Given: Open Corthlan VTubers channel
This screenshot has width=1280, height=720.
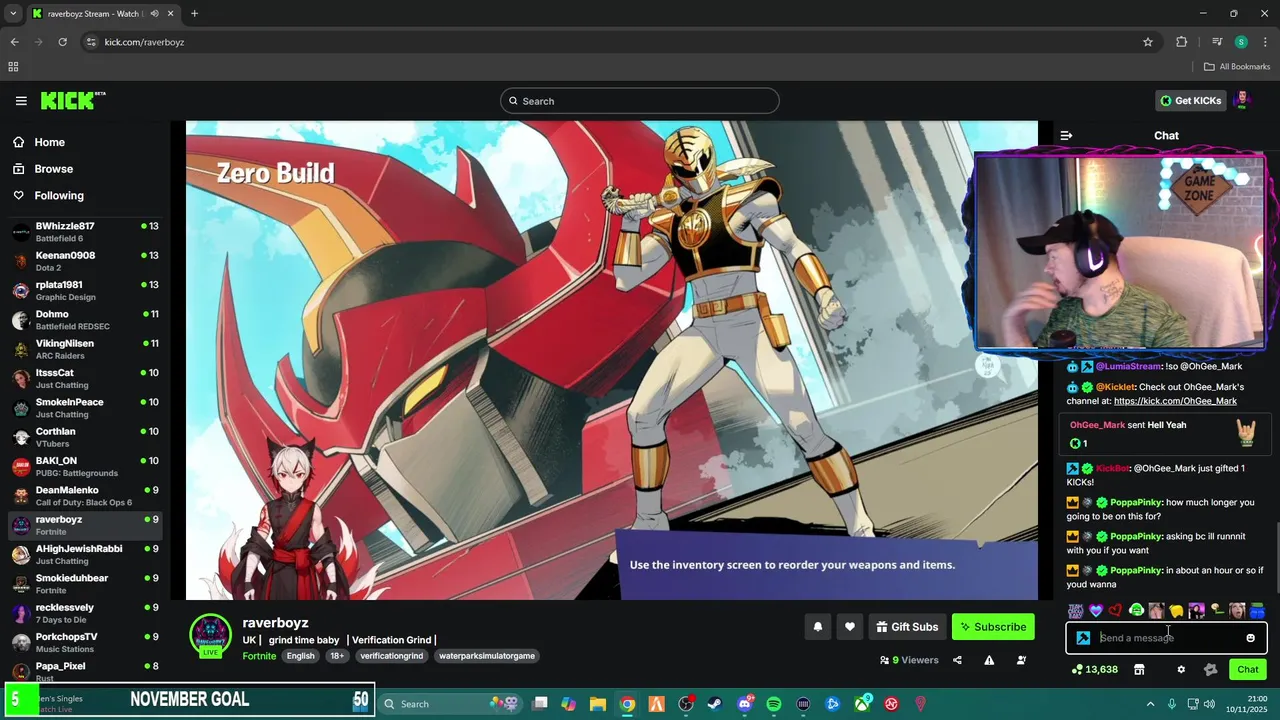Looking at the screenshot, I should [85, 437].
